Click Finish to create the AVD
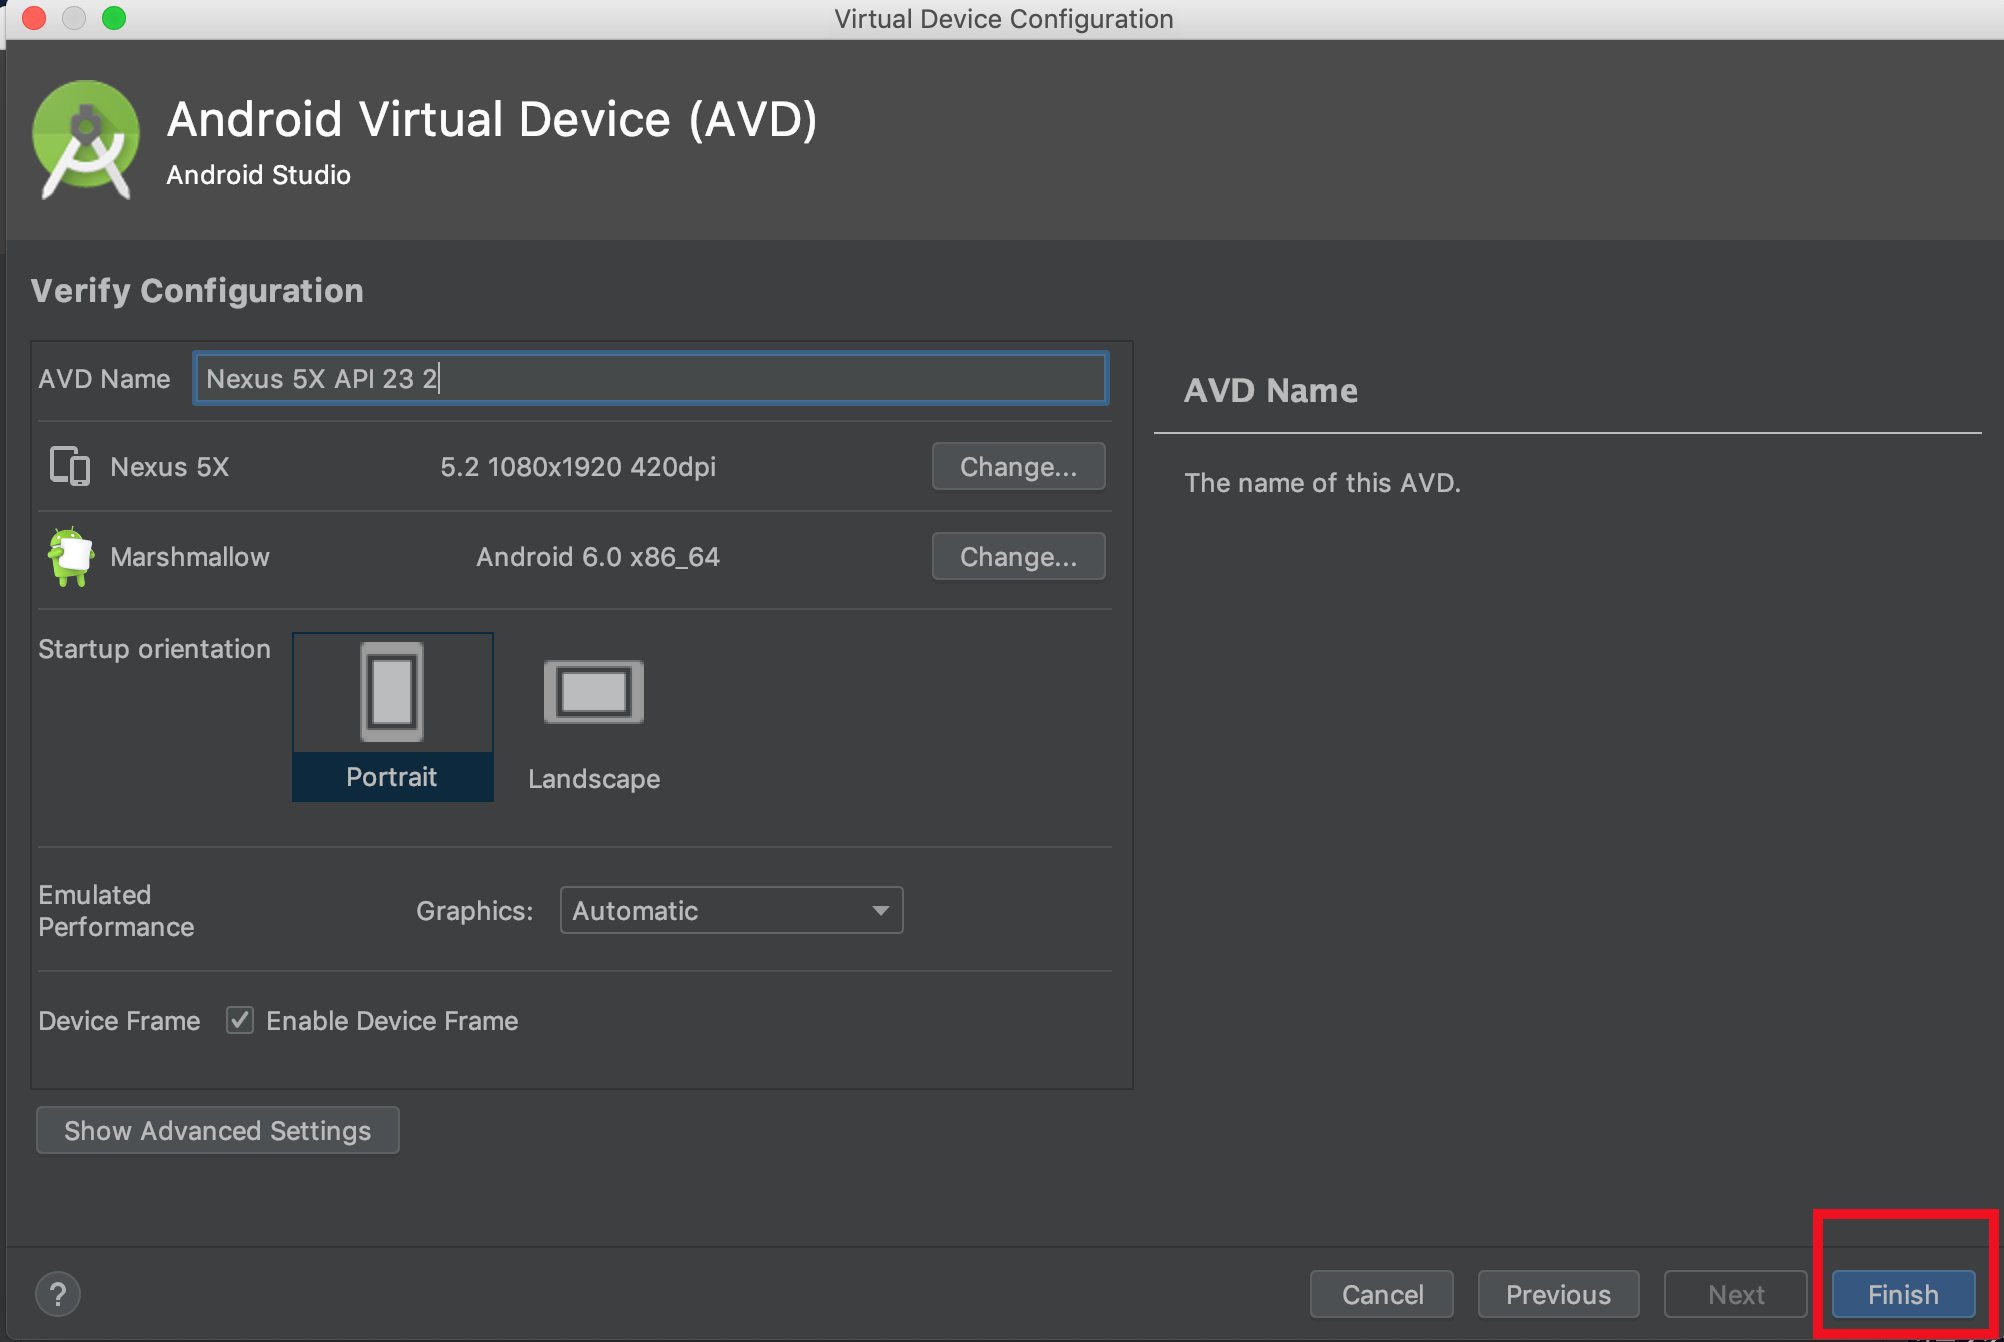The width and height of the screenshot is (2004, 1342). pyautogui.click(x=1903, y=1294)
